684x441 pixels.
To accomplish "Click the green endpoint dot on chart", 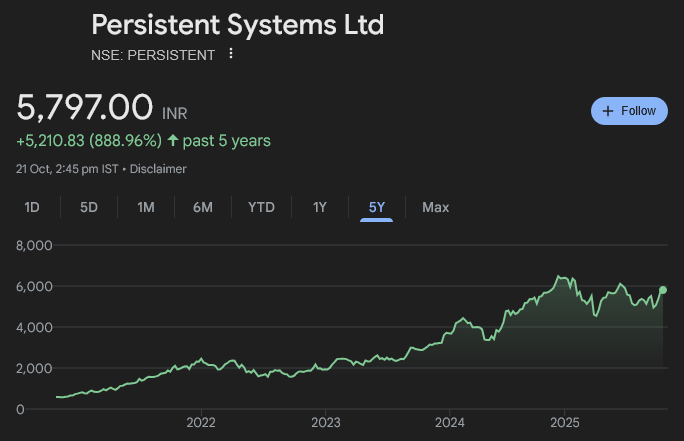I will 662,290.
